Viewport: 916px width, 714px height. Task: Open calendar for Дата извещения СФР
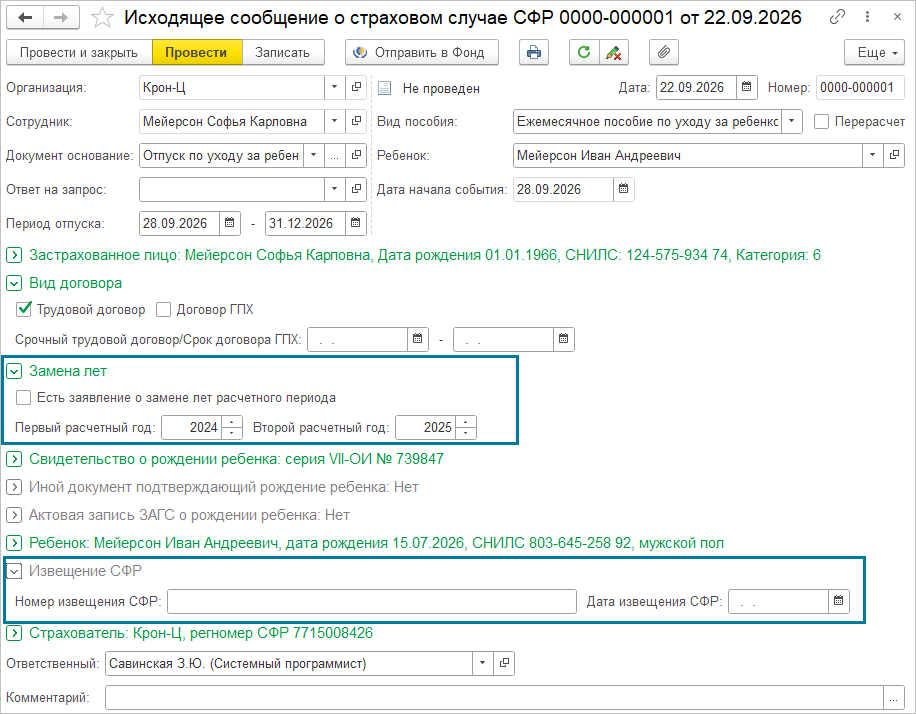tap(838, 601)
